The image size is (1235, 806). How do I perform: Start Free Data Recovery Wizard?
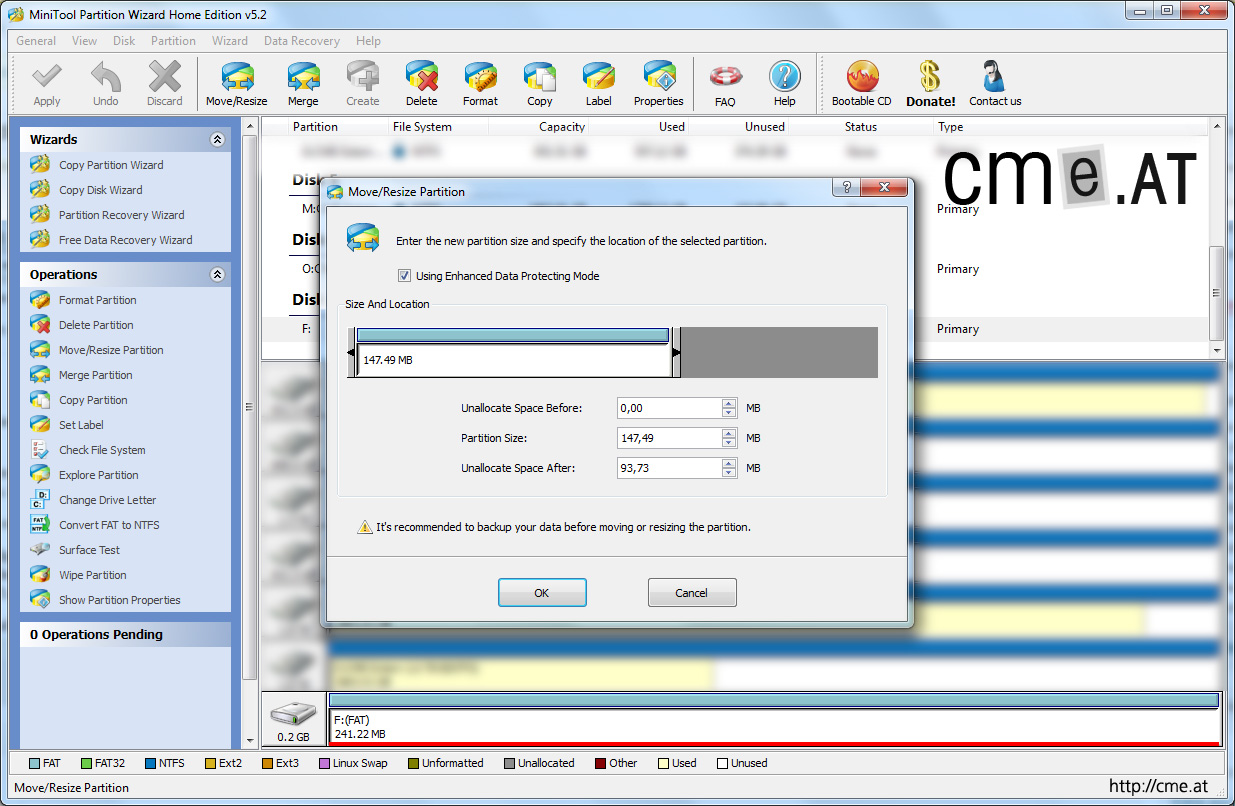[x=125, y=240]
